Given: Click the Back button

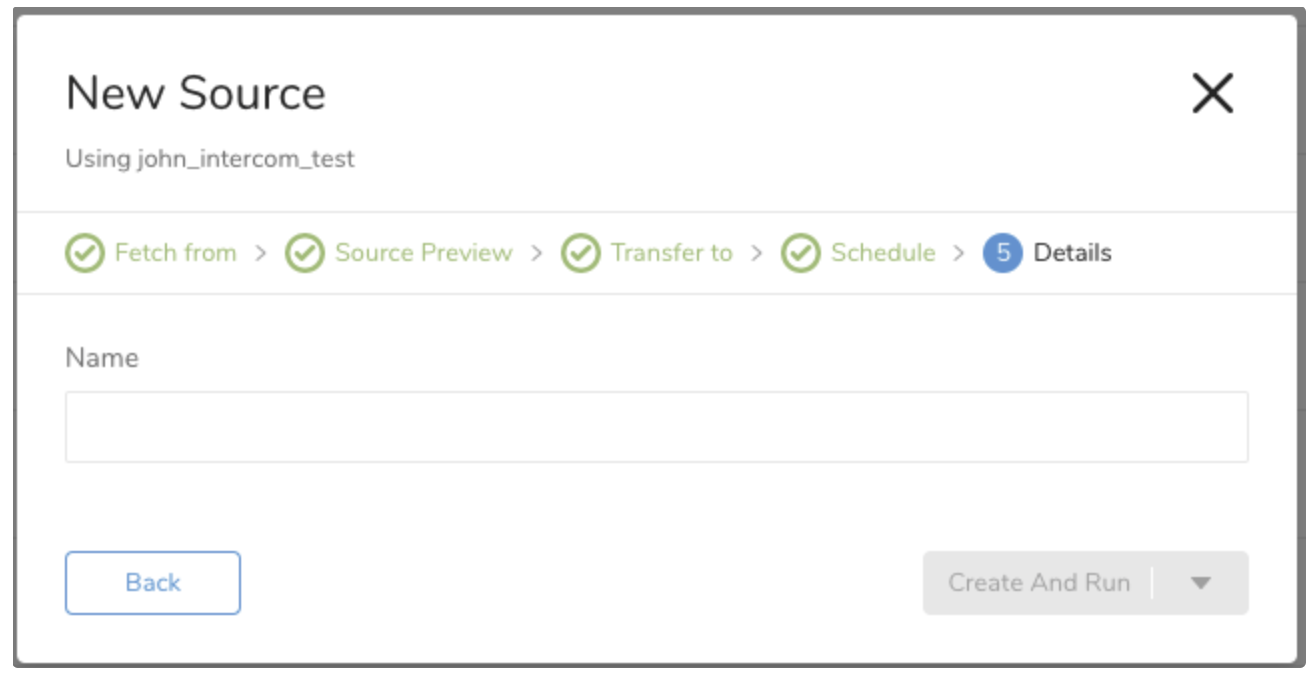Looking at the screenshot, I should coord(153,583).
